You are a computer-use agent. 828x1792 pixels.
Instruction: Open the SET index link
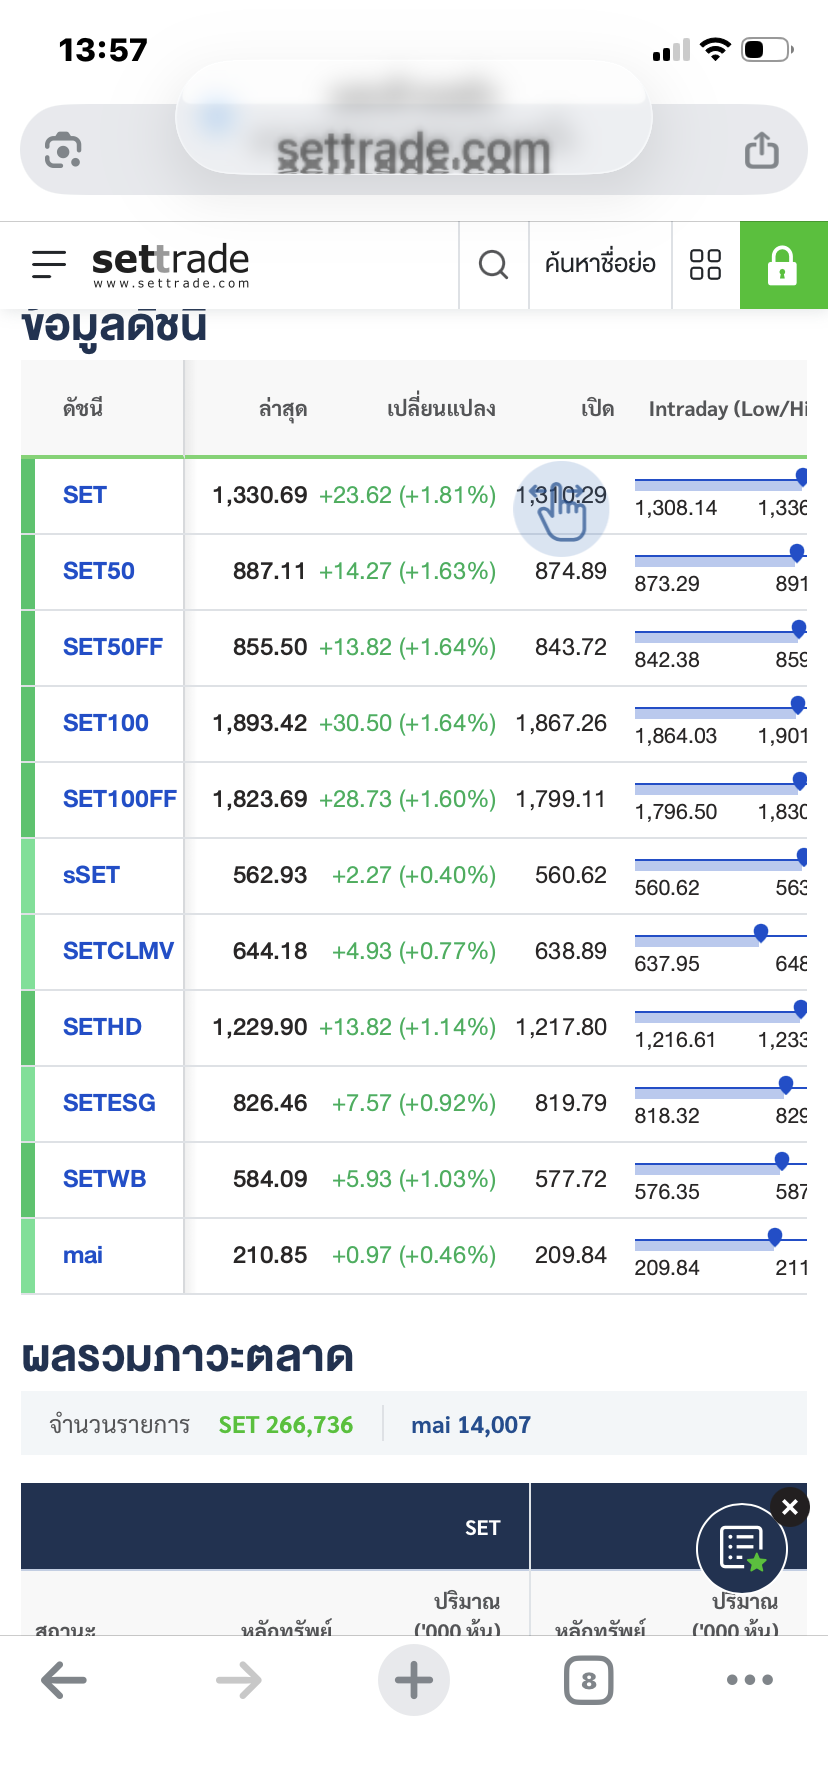85,495
